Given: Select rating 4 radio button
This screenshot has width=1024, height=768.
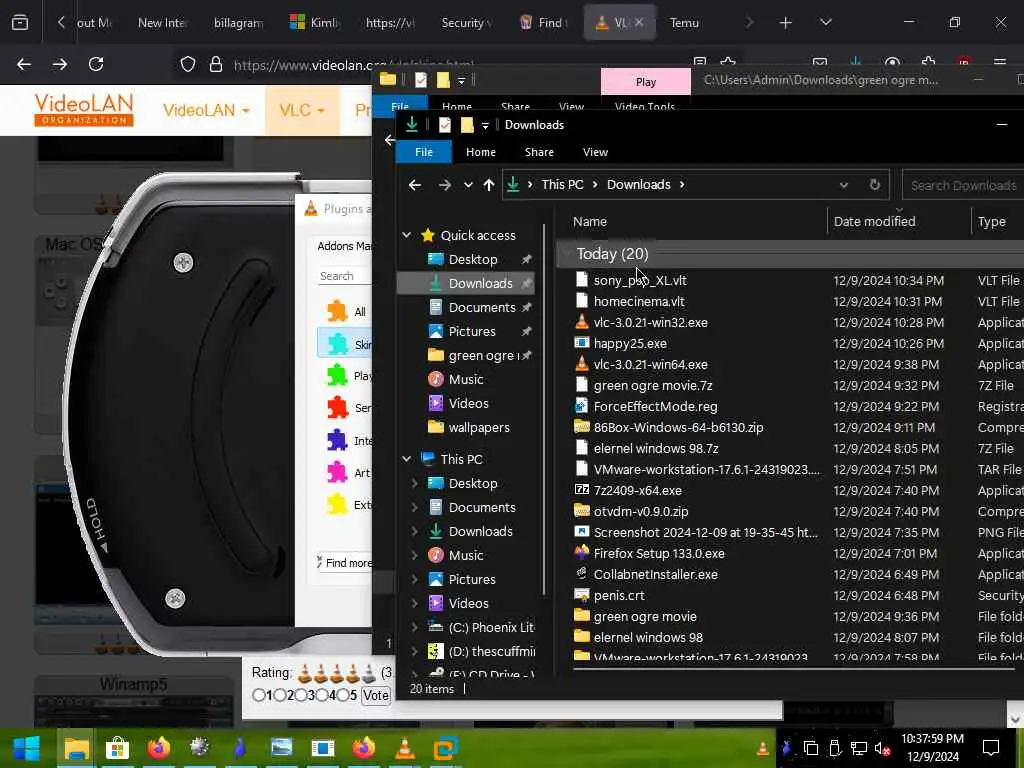Looking at the screenshot, I should click(321, 696).
